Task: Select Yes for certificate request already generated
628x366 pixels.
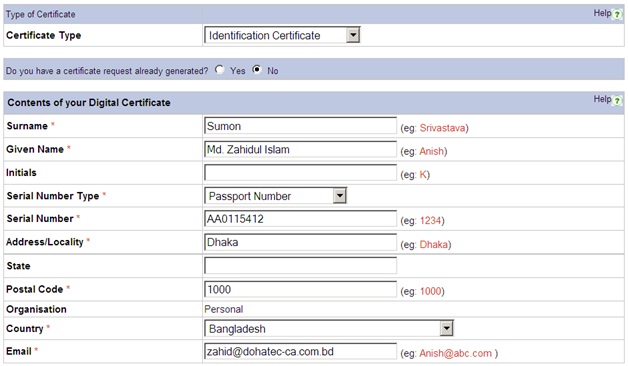Action: click(219, 70)
